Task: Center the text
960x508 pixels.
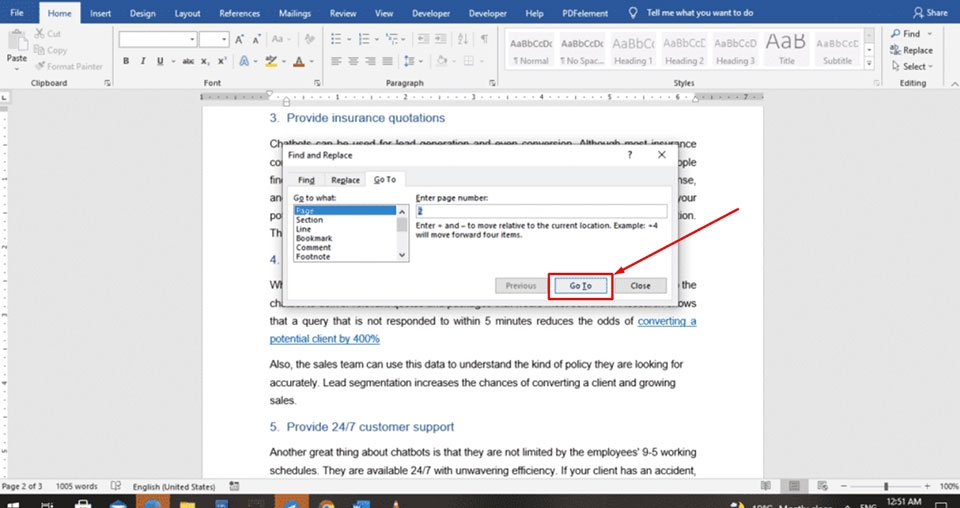Action: pos(353,61)
